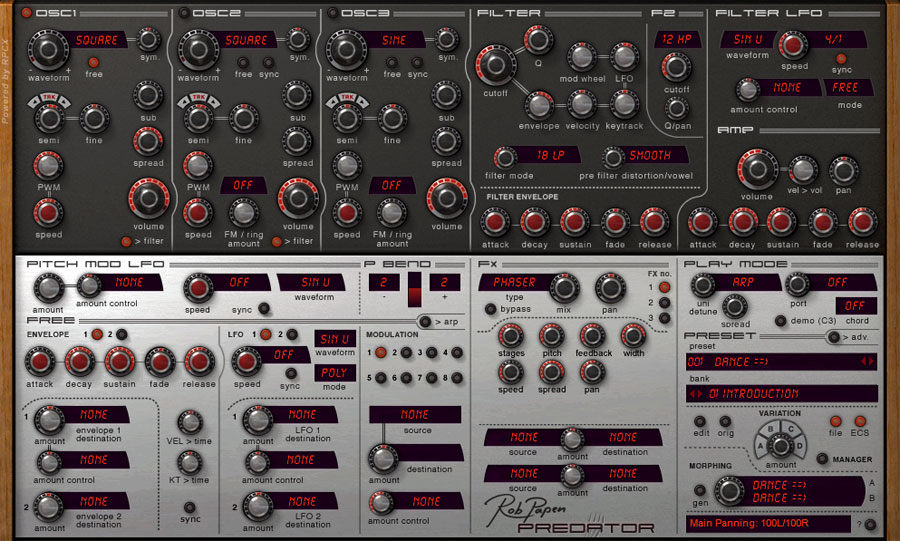Click the pitch mod LFO amount knob
This screenshot has width=900, height=541.
click(x=48, y=287)
